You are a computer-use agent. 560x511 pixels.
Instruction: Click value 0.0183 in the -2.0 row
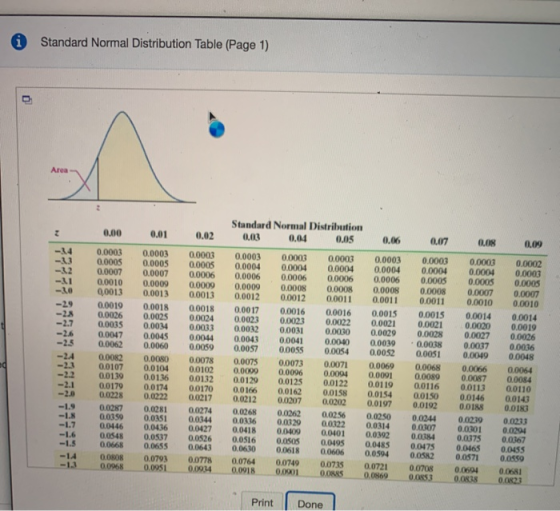point(516,408)
